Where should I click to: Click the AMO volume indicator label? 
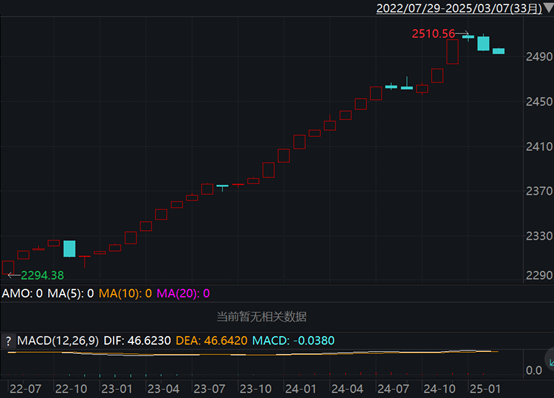[22, 293]
